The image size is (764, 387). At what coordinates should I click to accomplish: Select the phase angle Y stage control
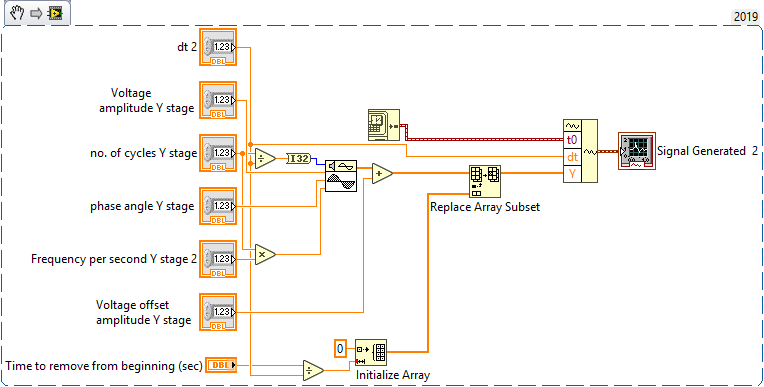(x=218, y=206)
